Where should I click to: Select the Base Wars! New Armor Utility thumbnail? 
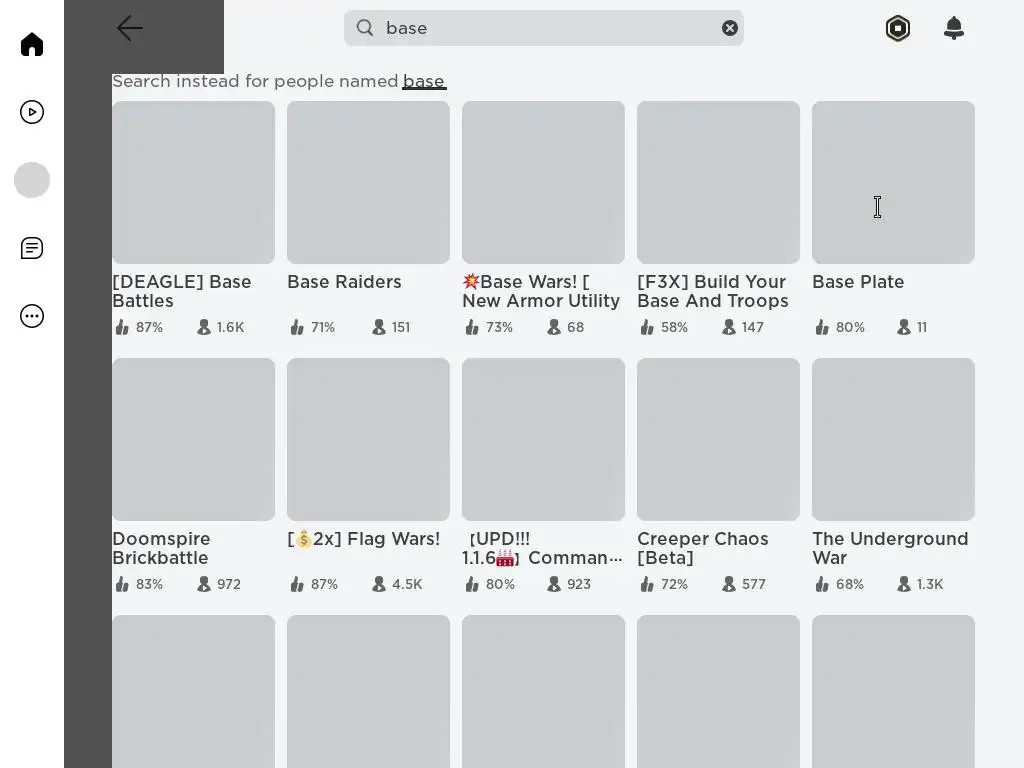(x=543, y=182)
